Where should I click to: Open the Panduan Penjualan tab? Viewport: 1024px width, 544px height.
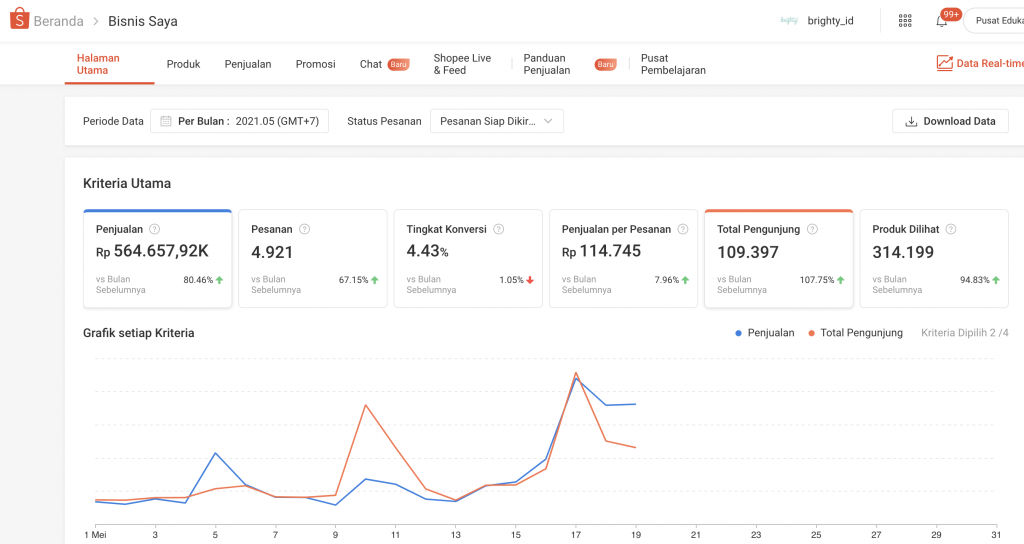pos(547,64)
